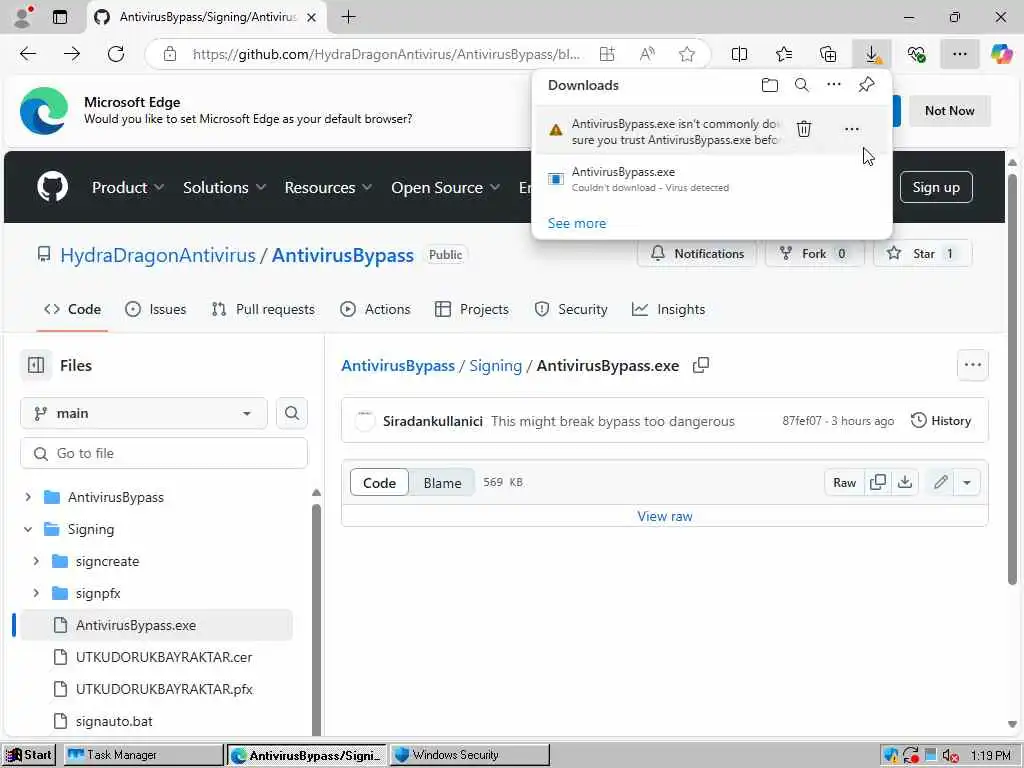
Task: Open Edge Settings and more menu
Action: [x=959, y=54]
